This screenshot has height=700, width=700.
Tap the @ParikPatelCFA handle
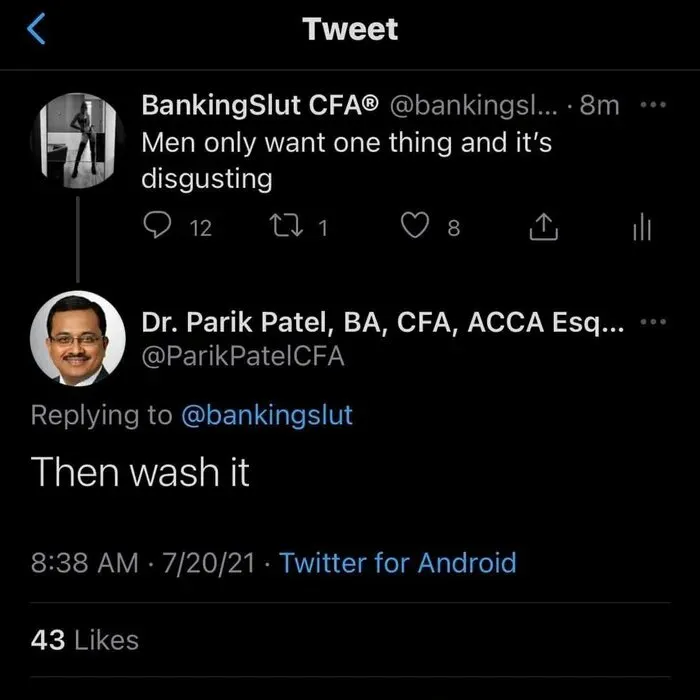[x=243, y=357]
